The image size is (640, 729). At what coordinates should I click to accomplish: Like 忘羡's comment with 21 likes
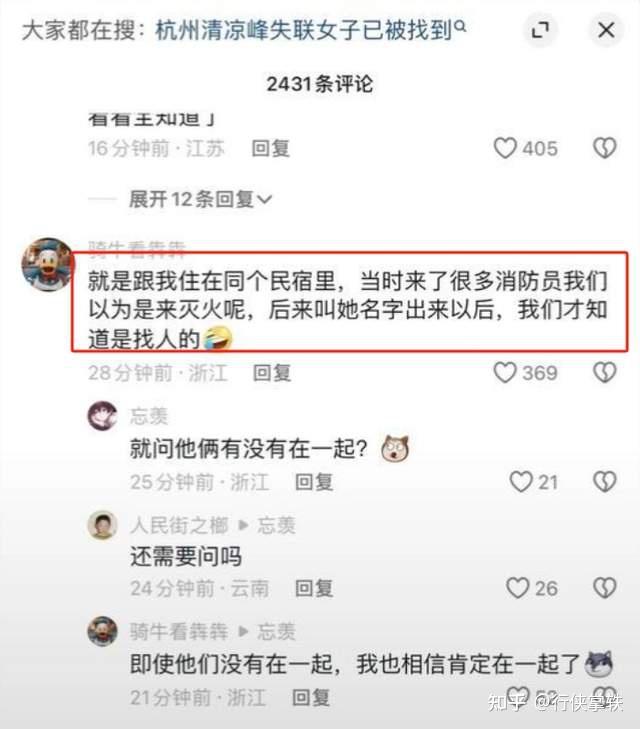coord(521,482)
